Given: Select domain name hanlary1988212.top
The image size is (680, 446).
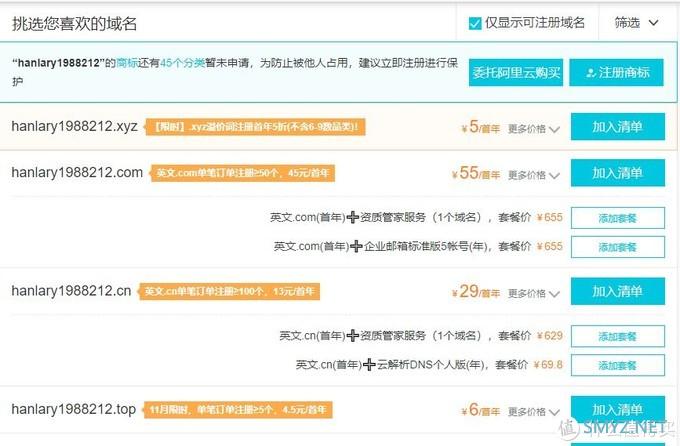Looking at the screenshot, I should coord(73,409).
